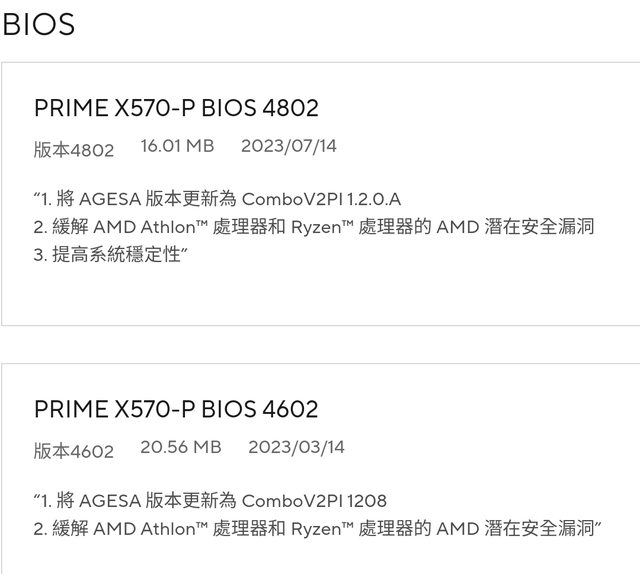This screenshot has width=640, height=574.
Task: Click the security note line in BIOS 4802
Action: click(x=314, y=227)
